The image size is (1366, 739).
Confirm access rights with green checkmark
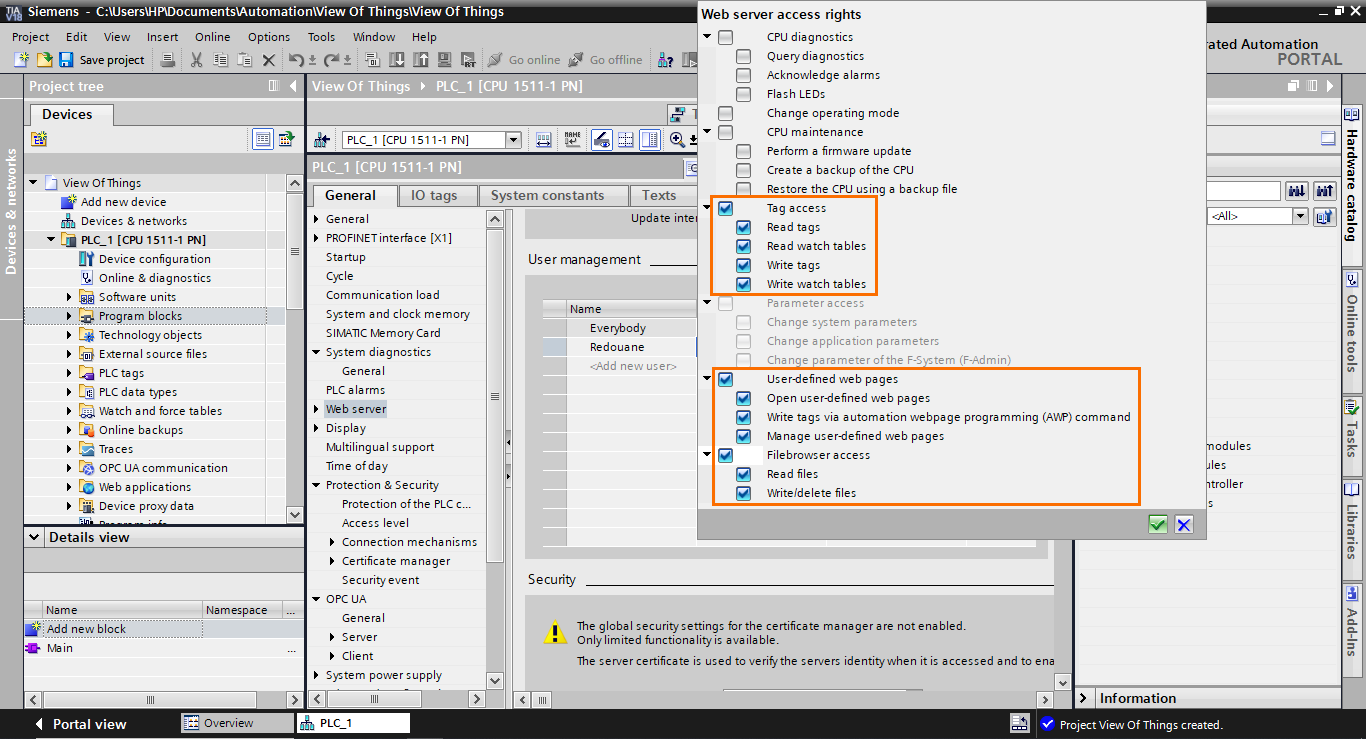[1158, 524]
